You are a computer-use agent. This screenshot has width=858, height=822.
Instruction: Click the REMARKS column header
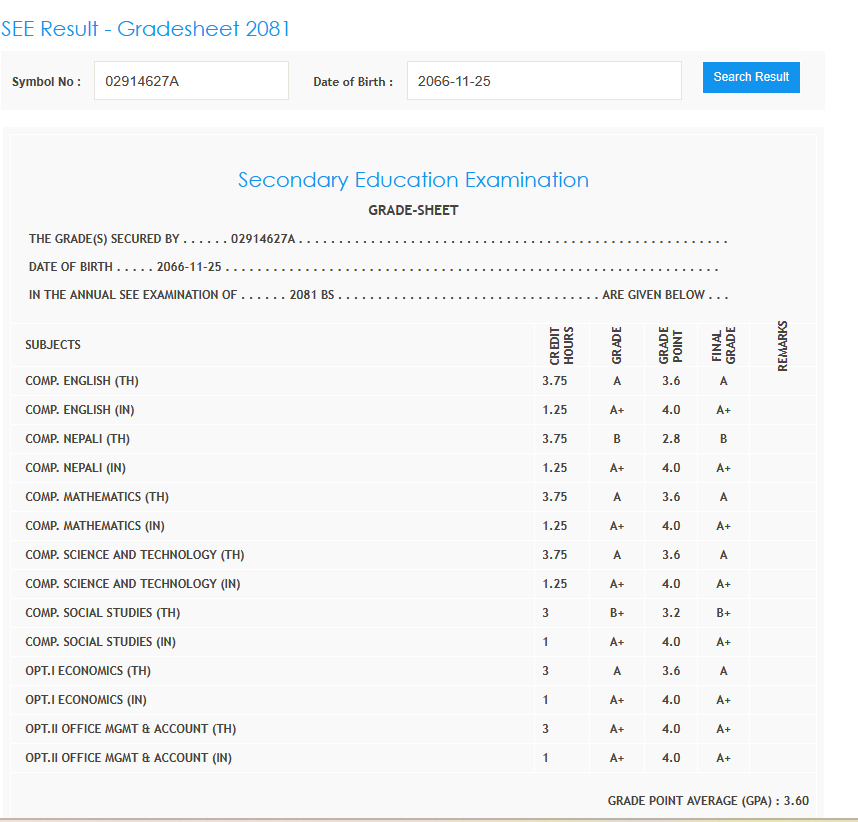tap(782, 345)
